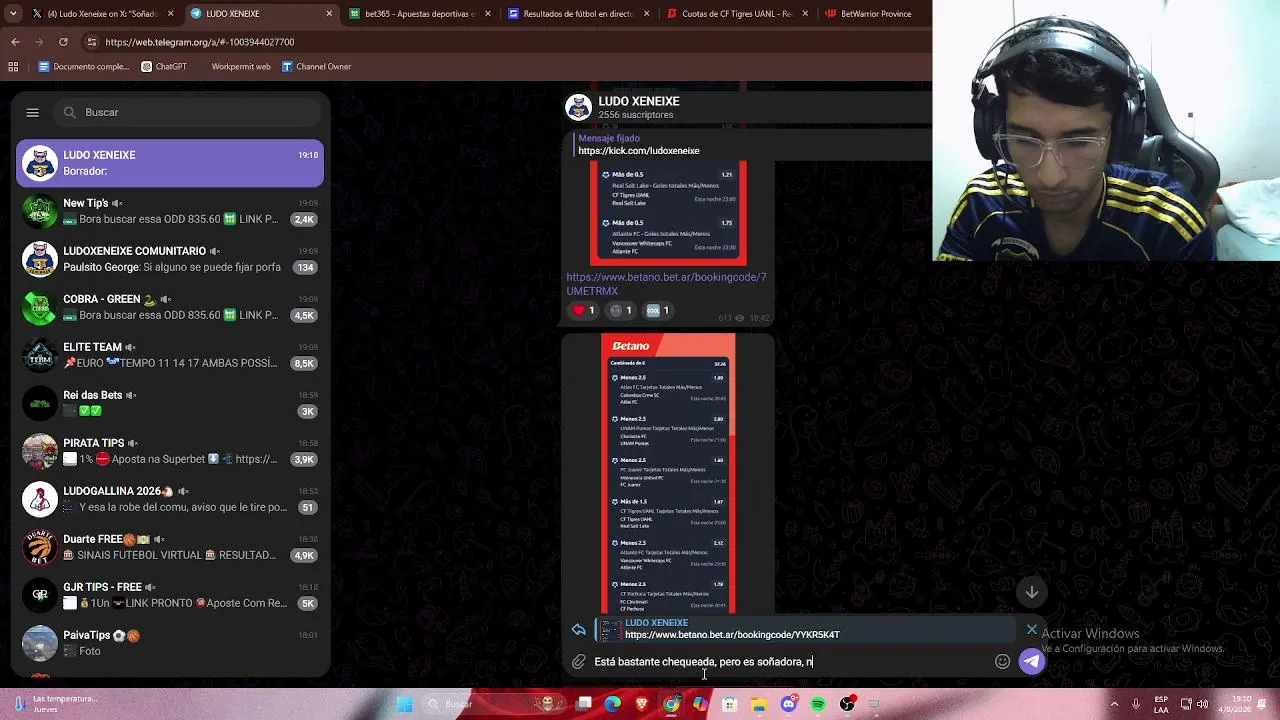Switch to the Resultados de fútbol tab
1280x720 pixels.
(x=577, y=14)
